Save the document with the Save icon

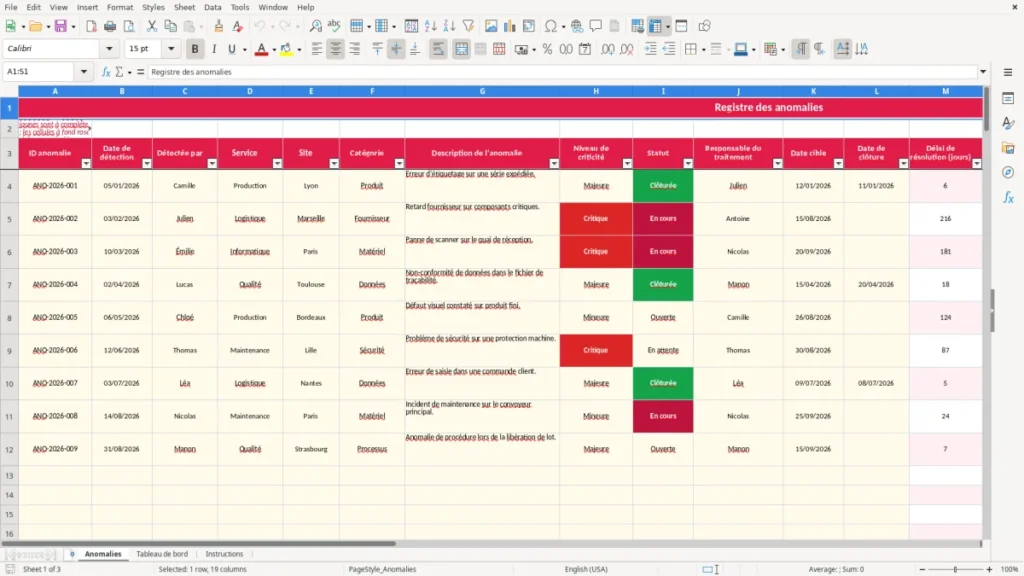(x=61, y=26)
